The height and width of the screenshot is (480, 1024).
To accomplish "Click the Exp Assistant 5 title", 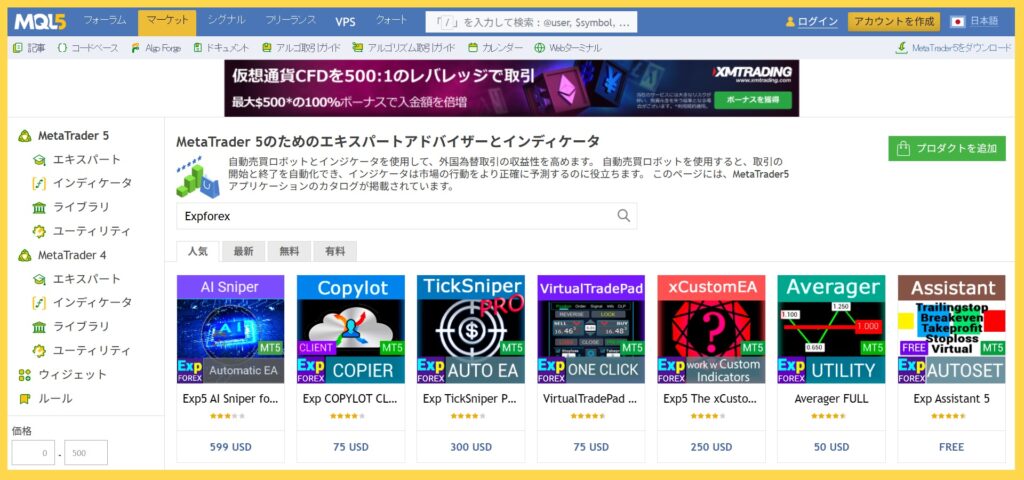I will click(952, 398).
